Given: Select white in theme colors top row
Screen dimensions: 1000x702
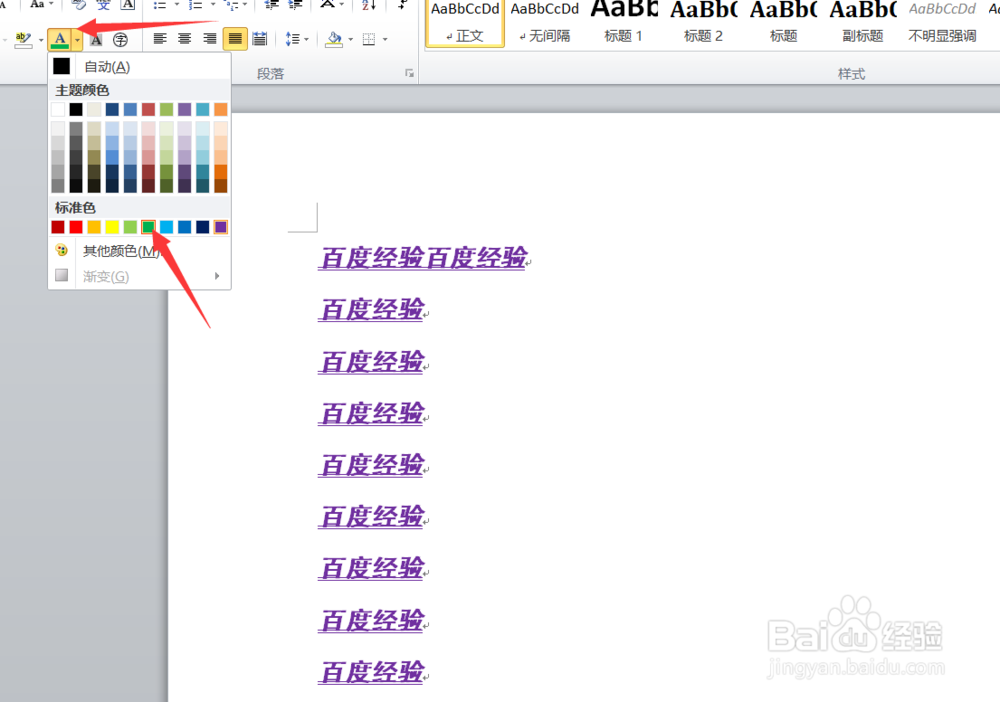Looking at the screenshot, I should (58, 110).
